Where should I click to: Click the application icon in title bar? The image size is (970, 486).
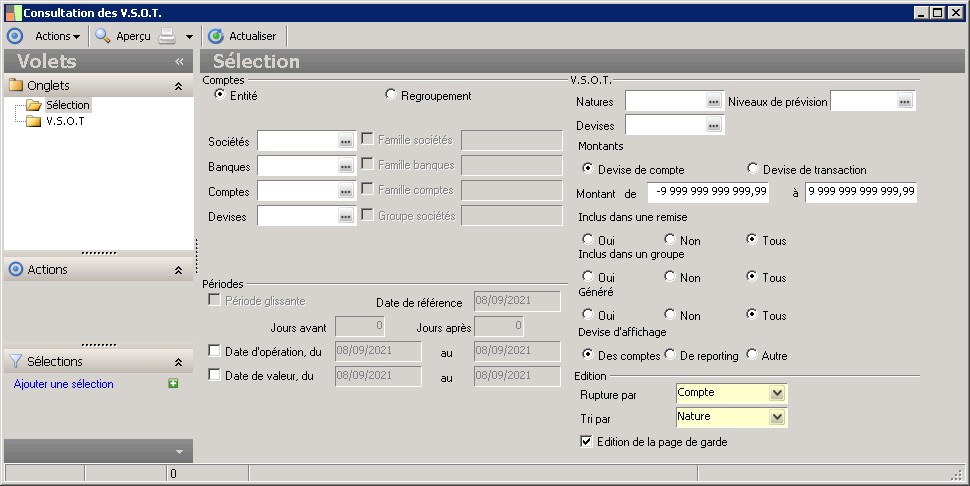[13, 12]
